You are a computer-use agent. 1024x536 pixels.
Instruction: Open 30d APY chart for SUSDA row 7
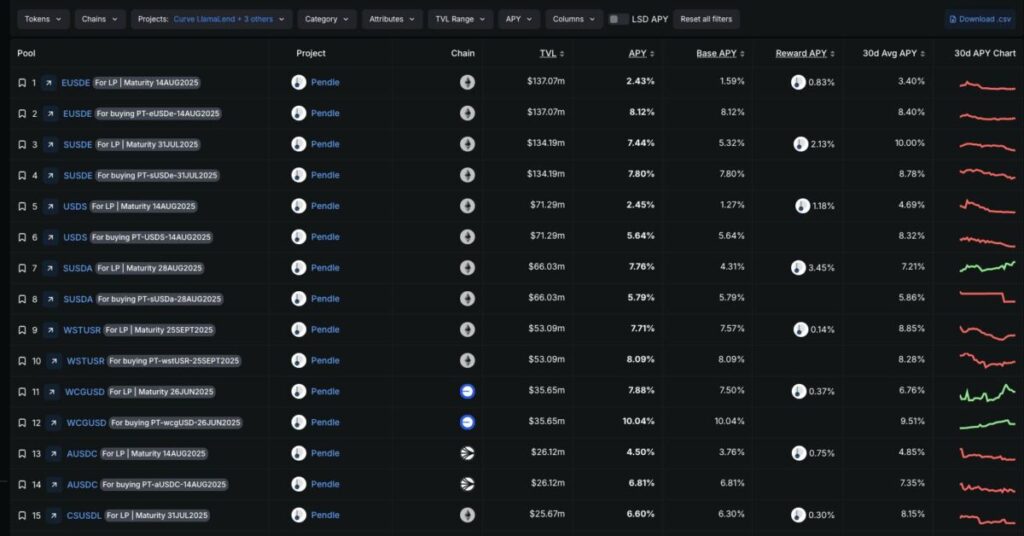click(986, 268)
